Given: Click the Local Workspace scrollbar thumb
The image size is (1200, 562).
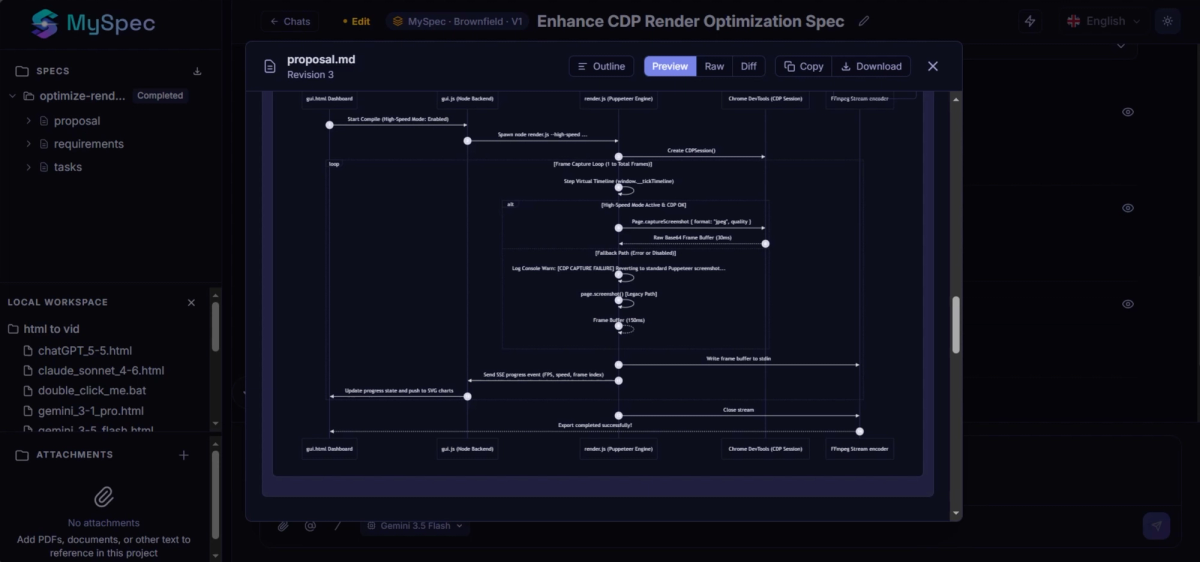Looking at the screenshot, I should click(215, 325).
